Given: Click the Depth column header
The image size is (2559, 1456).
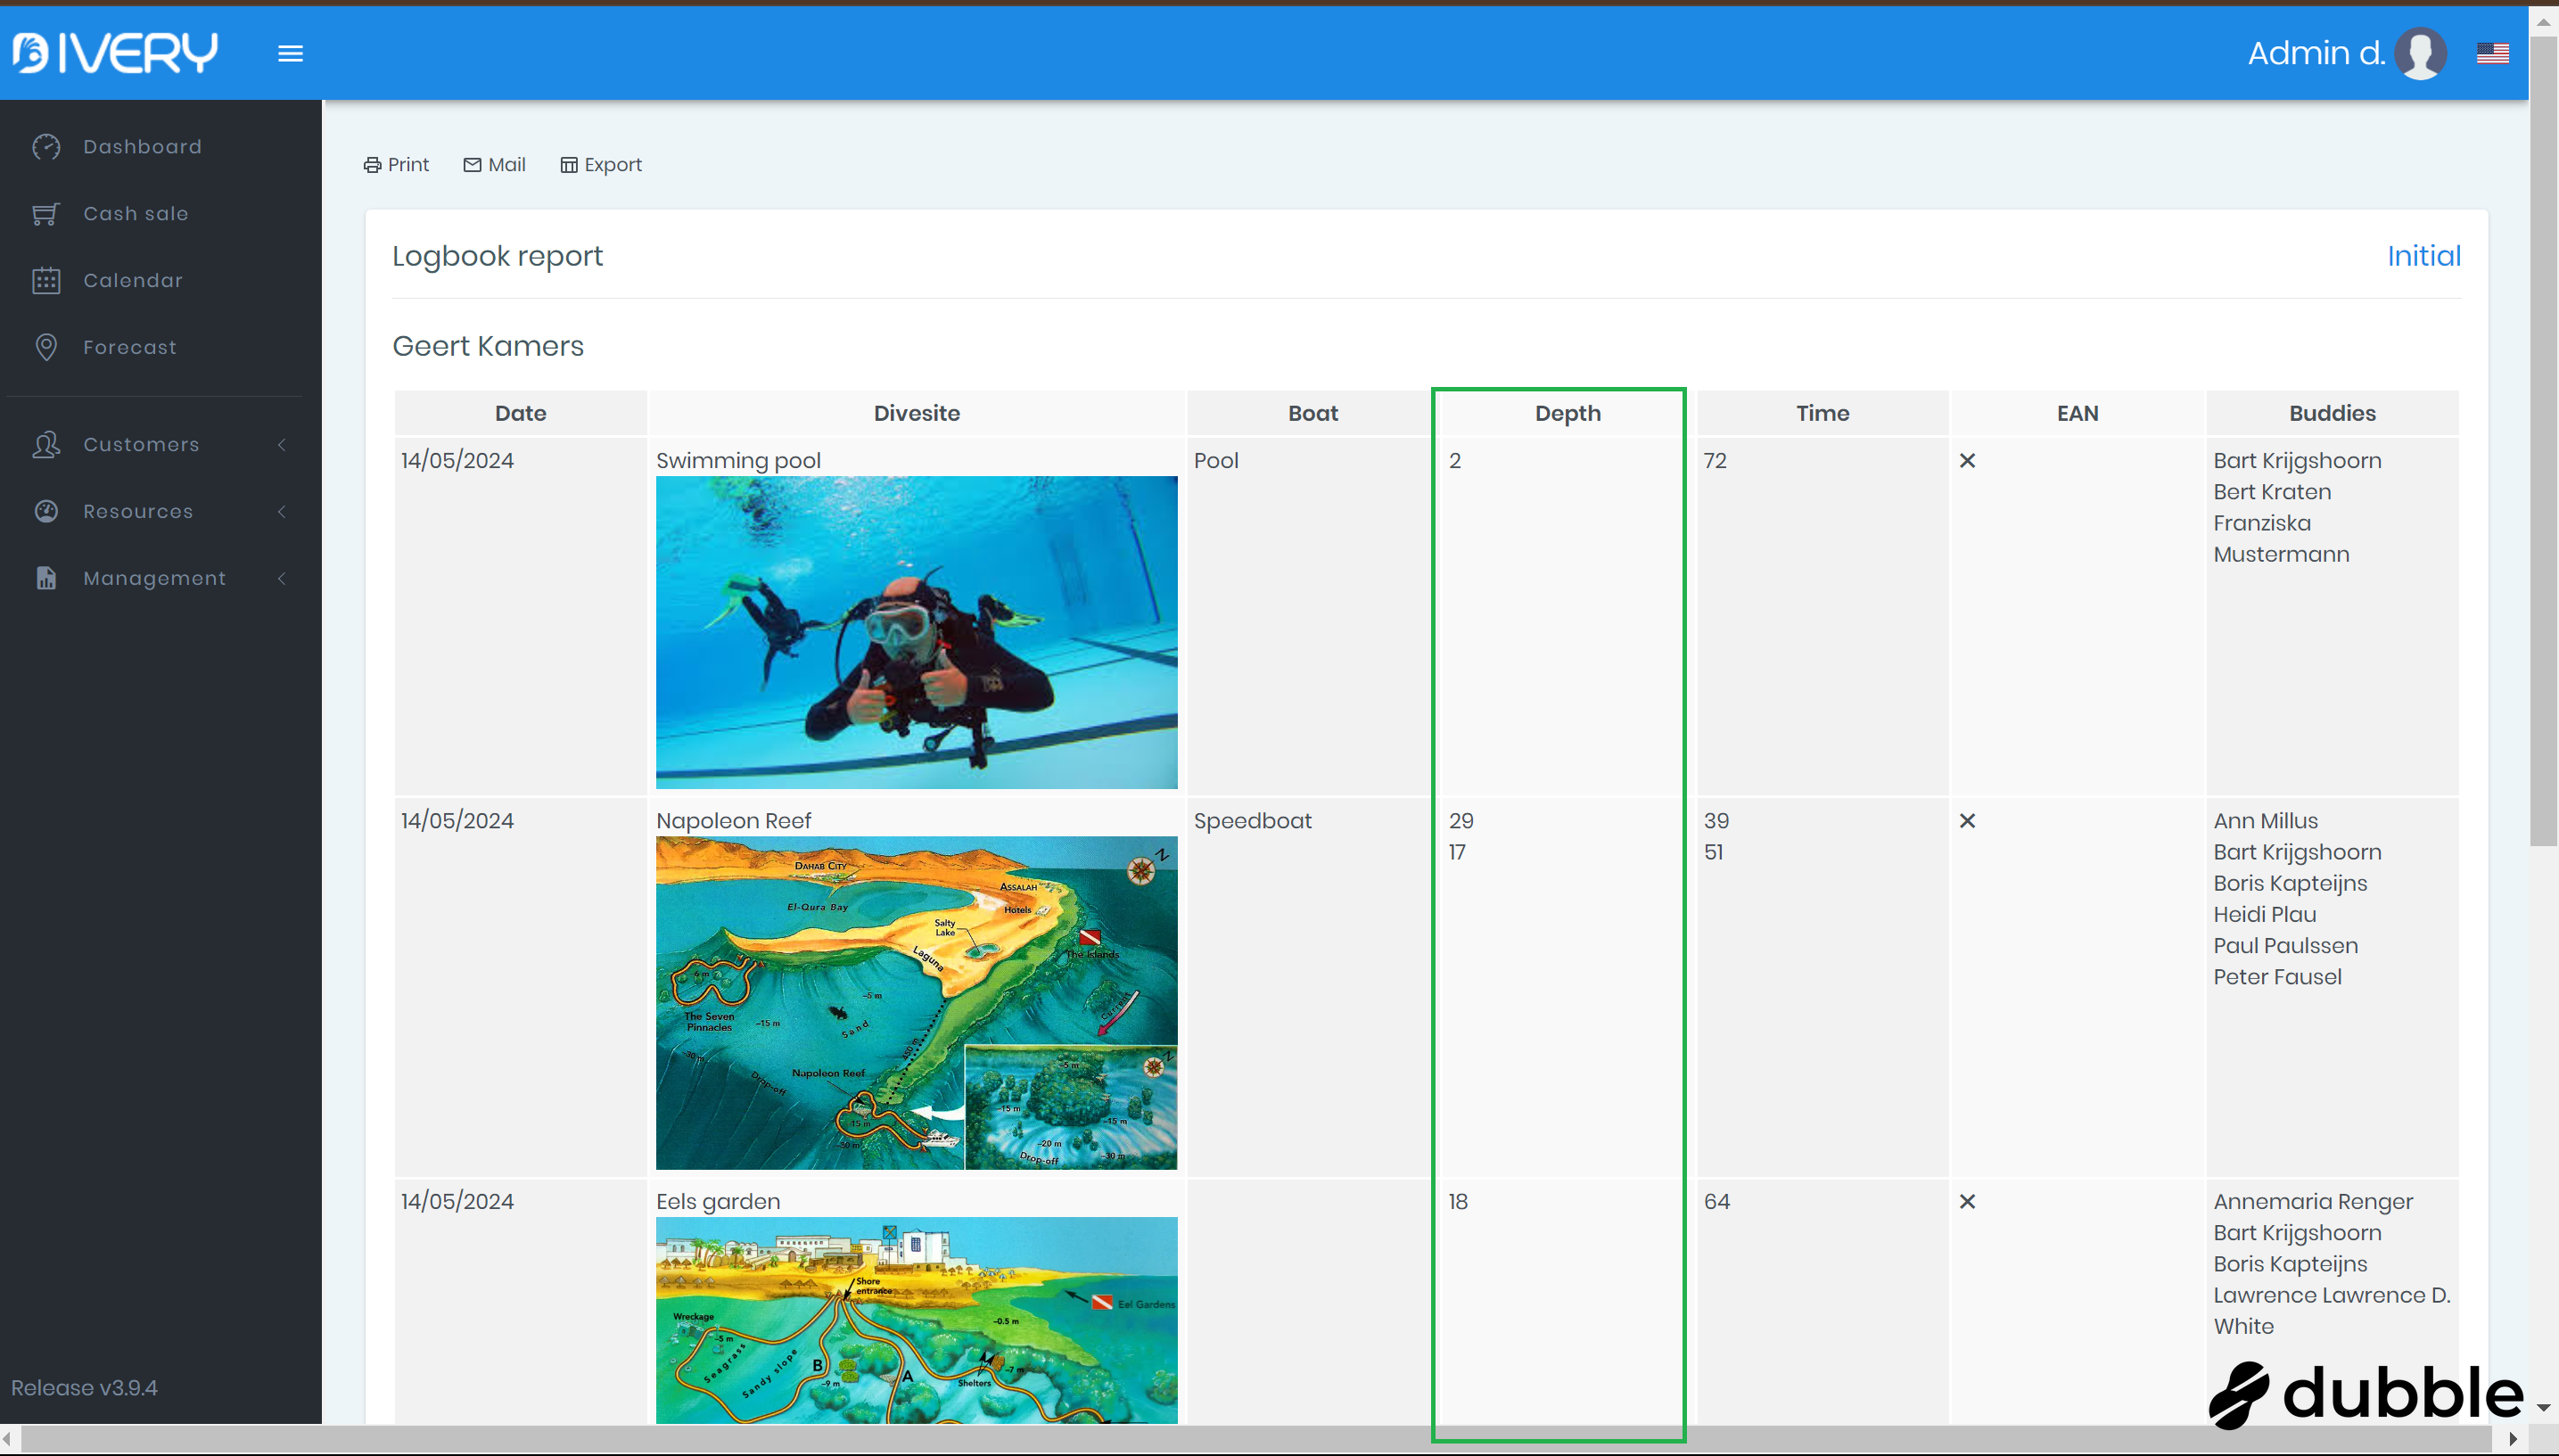Looking at the screenshot, I should [1567, 413].
